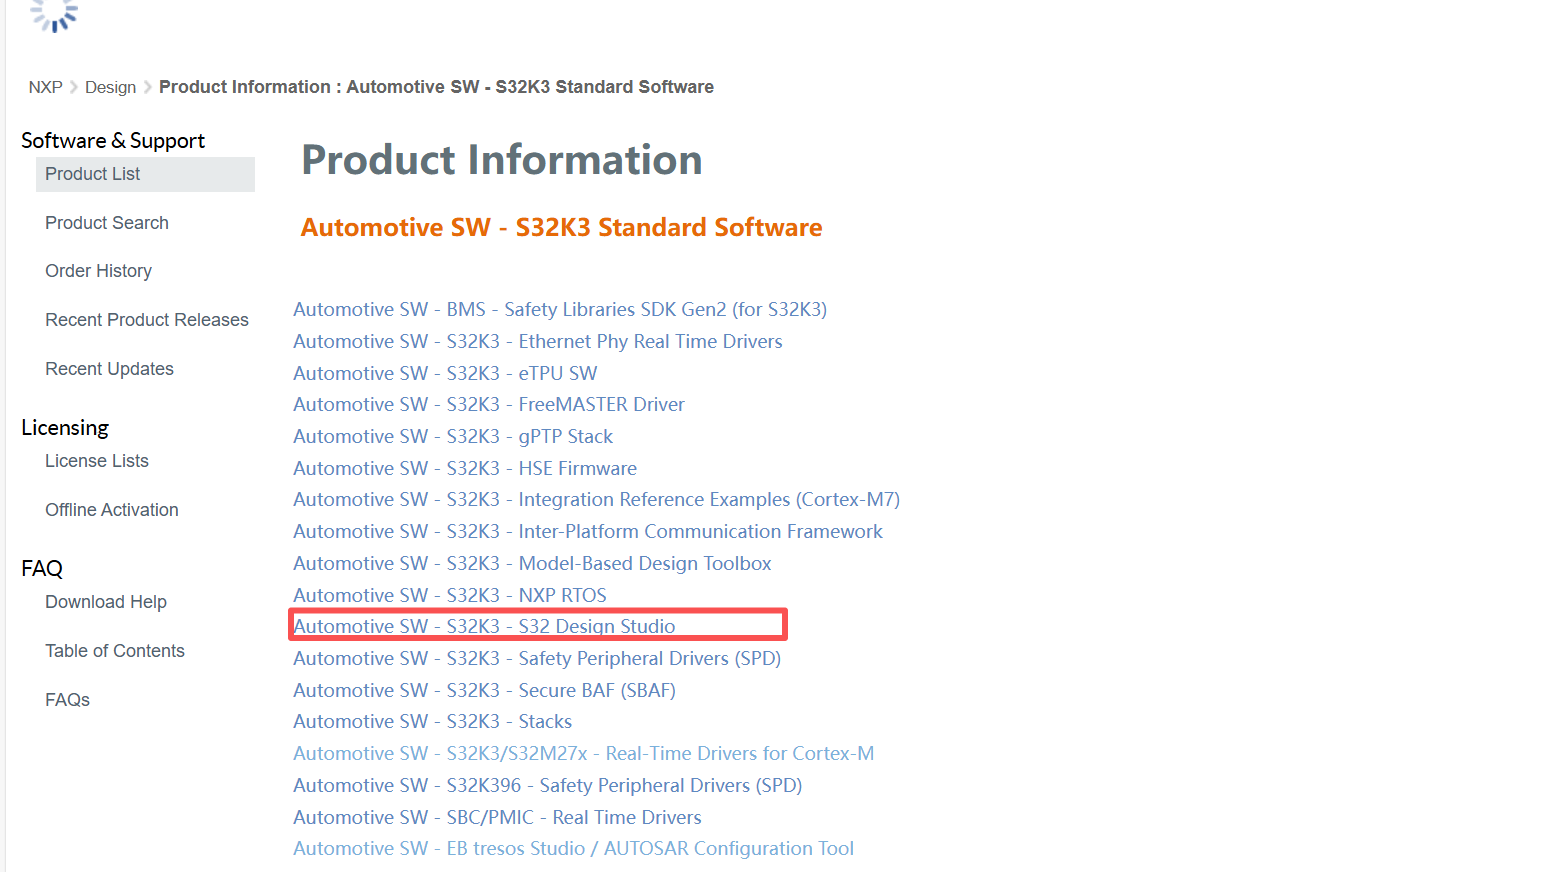
Task: Click the Software & Support section heading
Action: pos(113,141)
